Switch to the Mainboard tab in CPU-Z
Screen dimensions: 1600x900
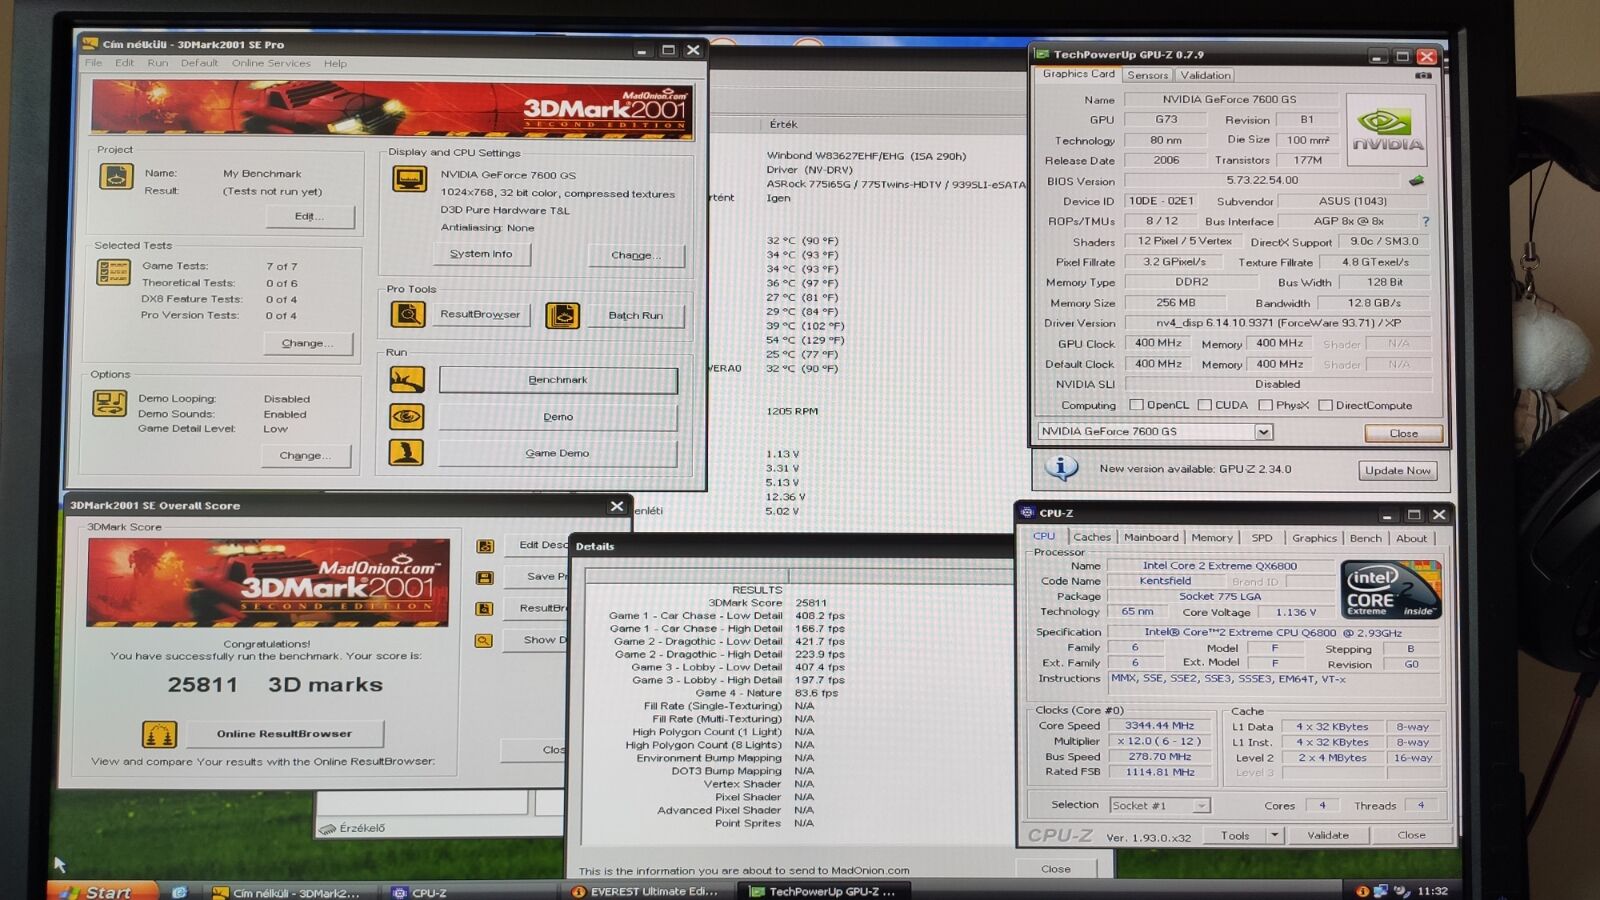[1151, 538]
